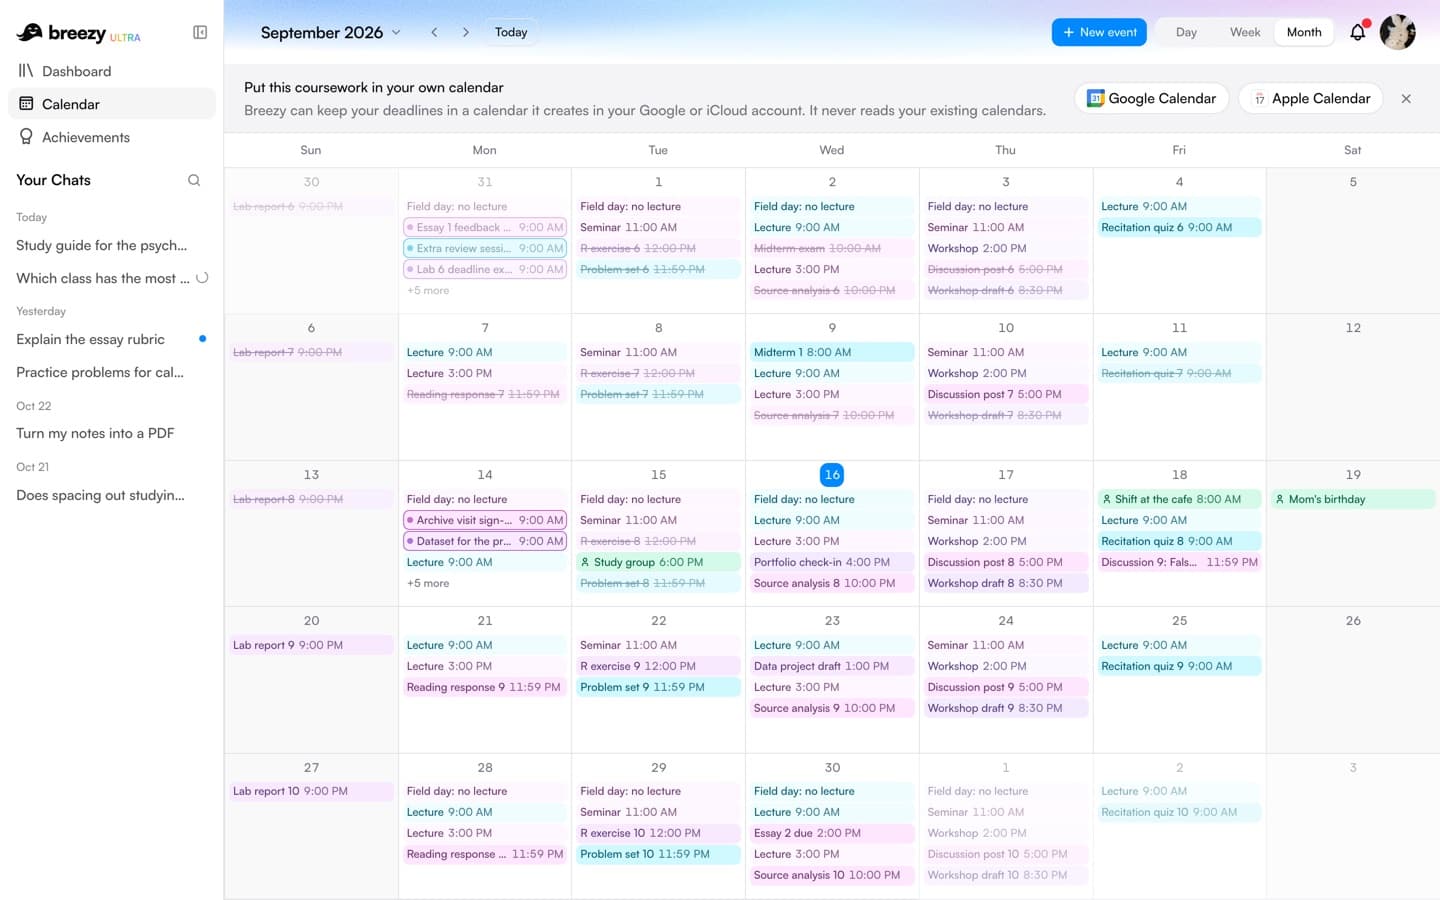Screen dimensions: 1440x900
Task: Click the Calendar icon in sidebar
Action: point(26,104)
